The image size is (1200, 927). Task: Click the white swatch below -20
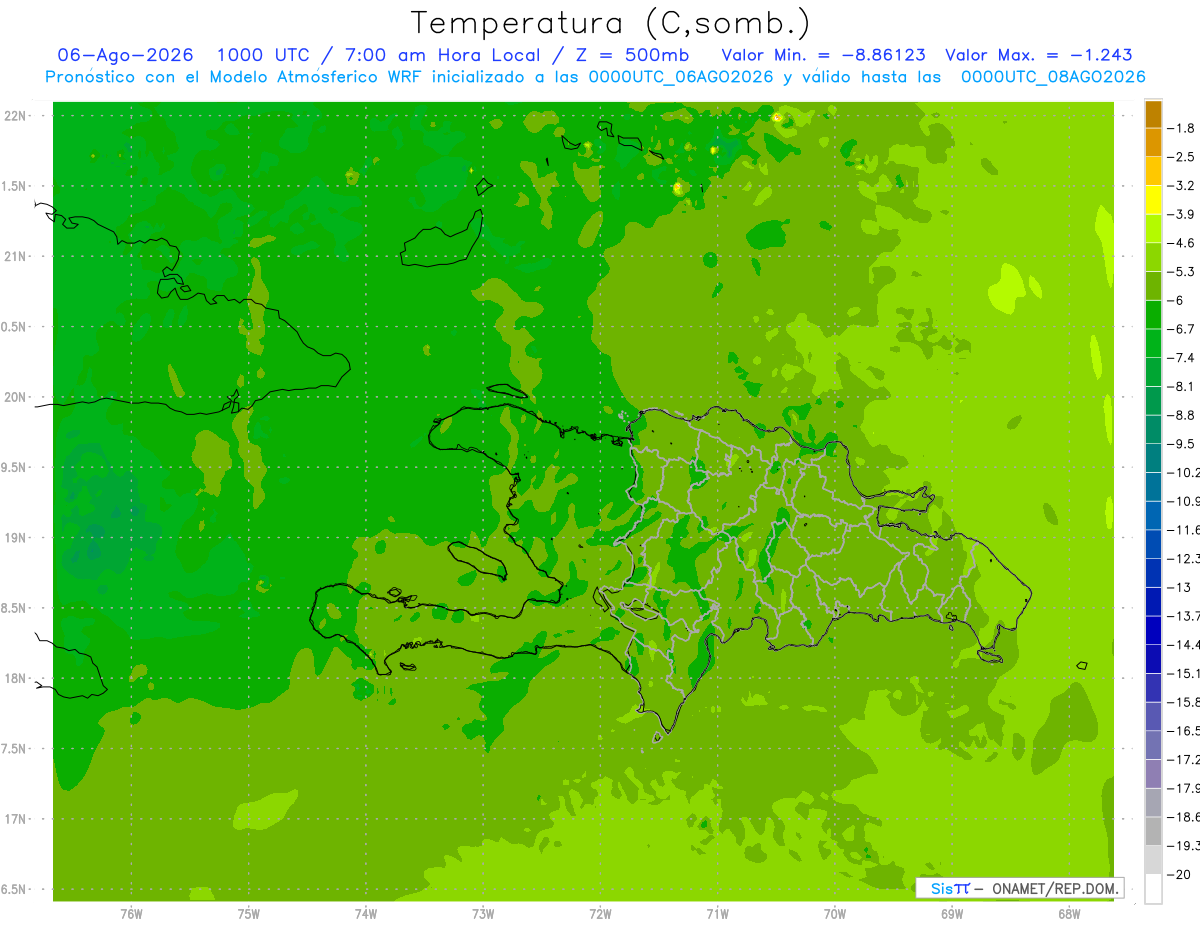coord(1153,888)
